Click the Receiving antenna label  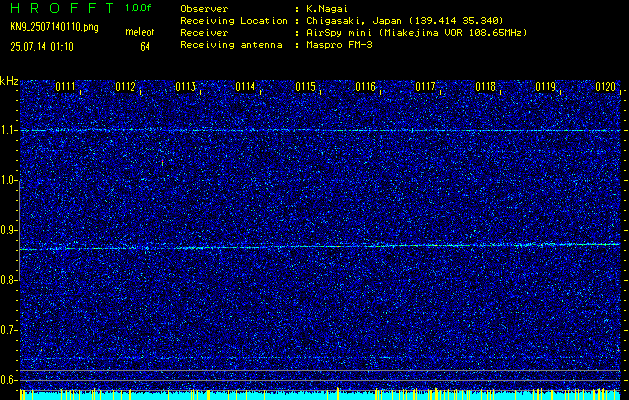[x=231, y=45]
